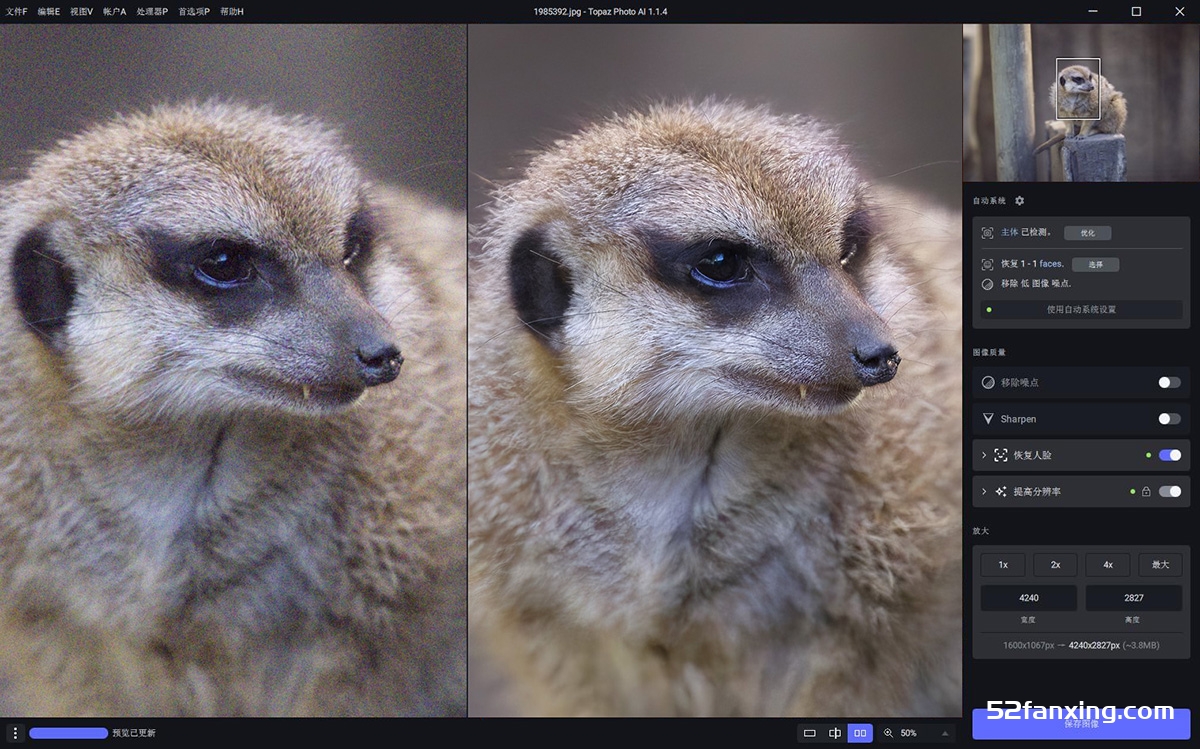The height and width of the screenshot is (749, 1200).
Task: Click the meerkat navigator thumbnail
Action: click(1081, 103)
